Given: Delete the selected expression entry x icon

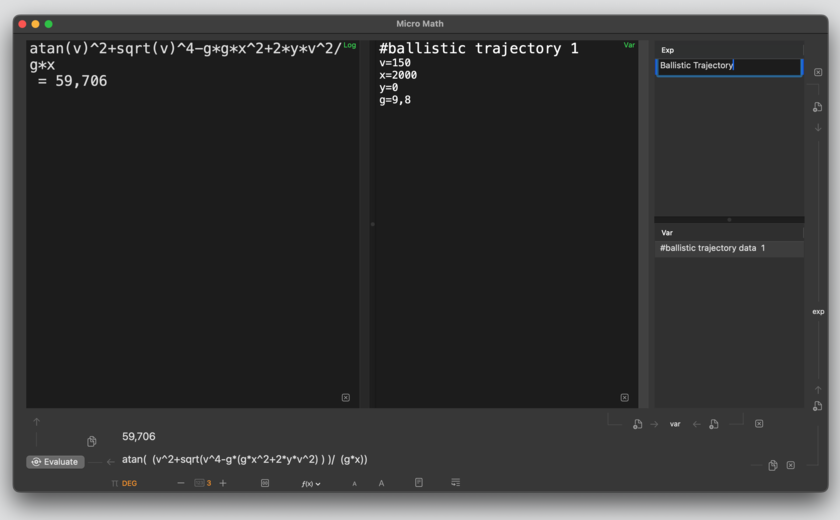Looking at the screenshot, I should coord(818,72).
